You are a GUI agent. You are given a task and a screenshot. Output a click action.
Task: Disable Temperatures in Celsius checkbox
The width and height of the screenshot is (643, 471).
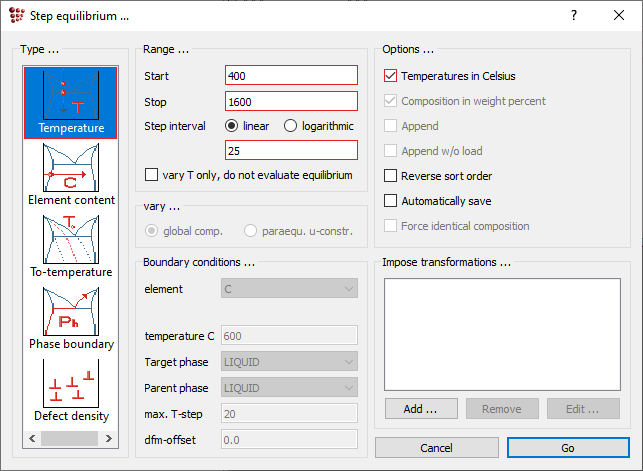pyautogui.click(x=391, y=75)
